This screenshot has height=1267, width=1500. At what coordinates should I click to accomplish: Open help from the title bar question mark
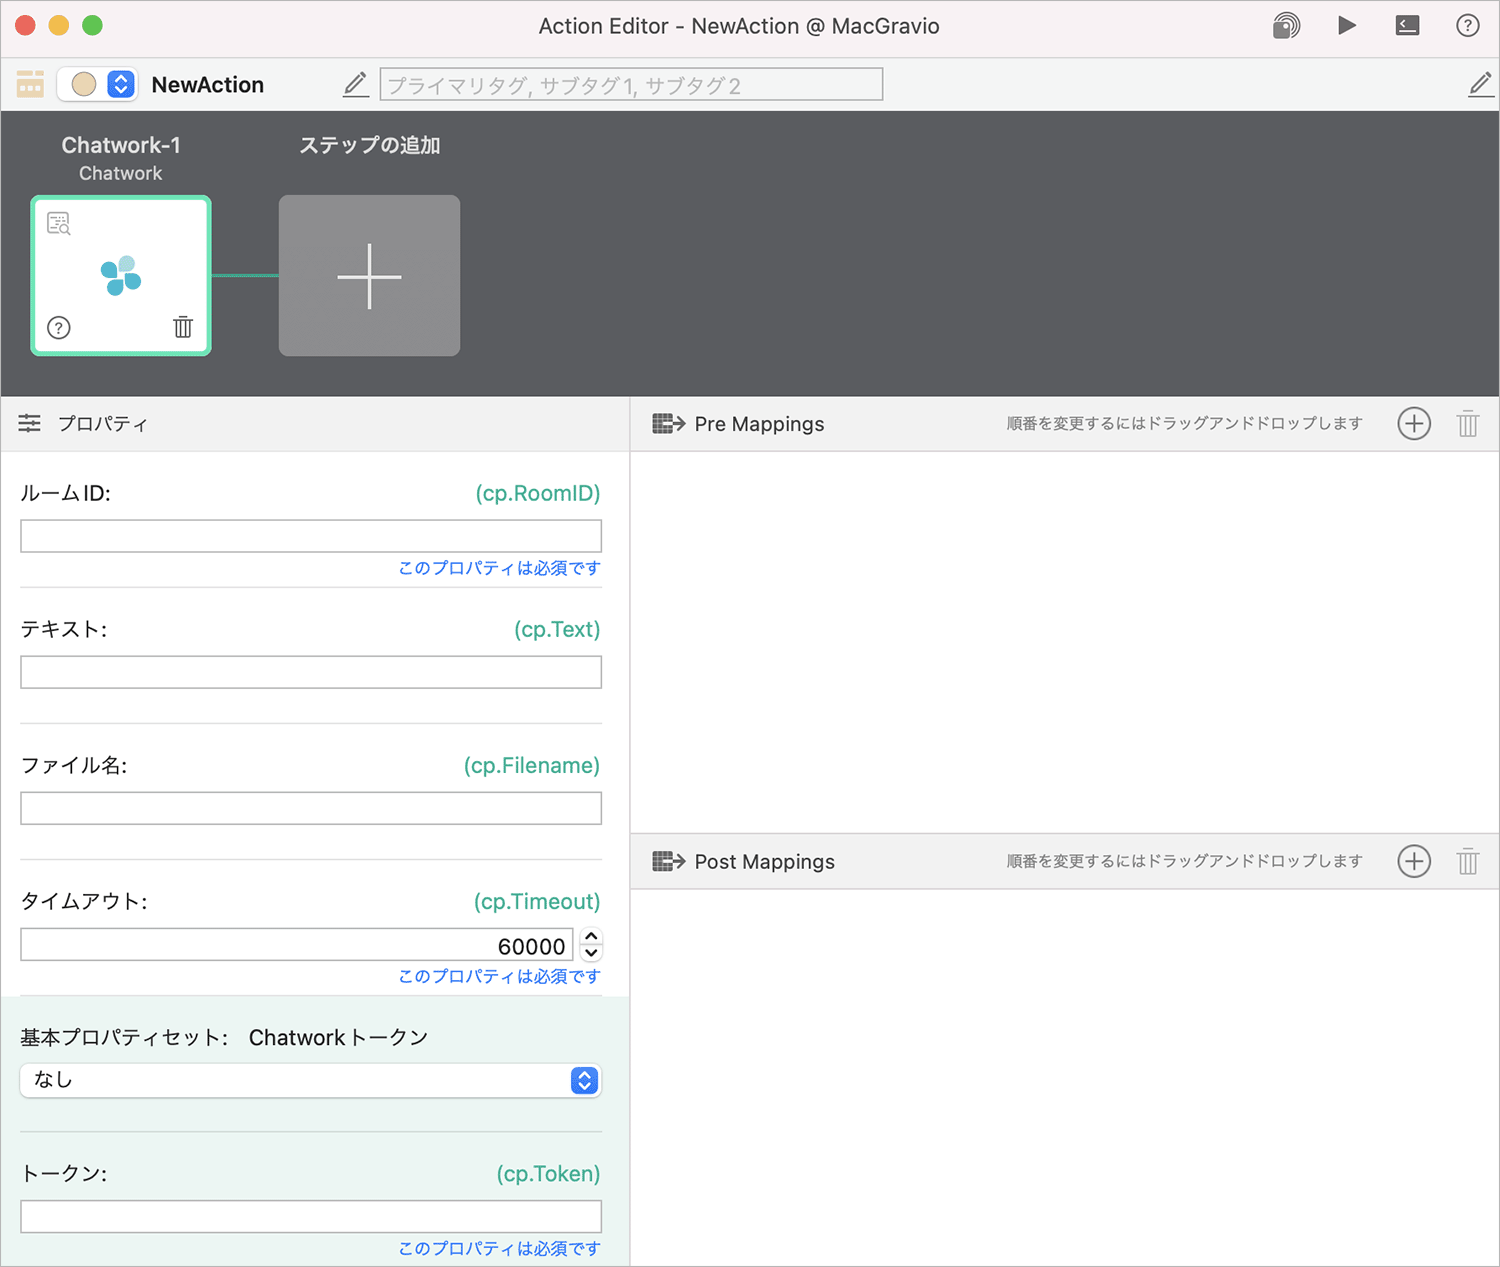[x=1467, y=25]
